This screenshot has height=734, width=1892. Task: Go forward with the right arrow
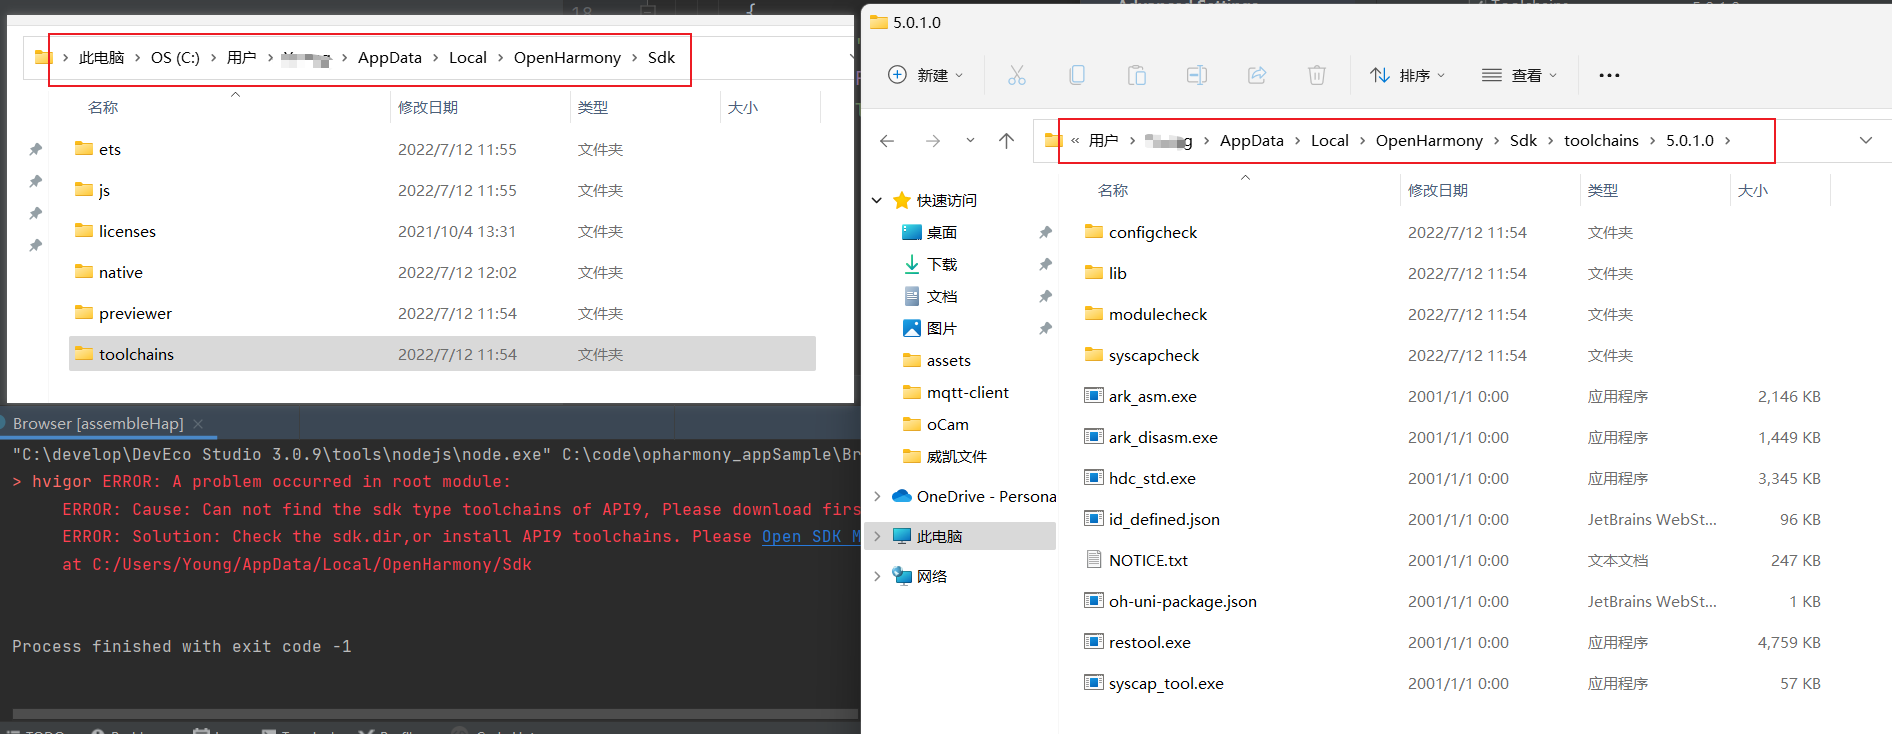point(933,141)
